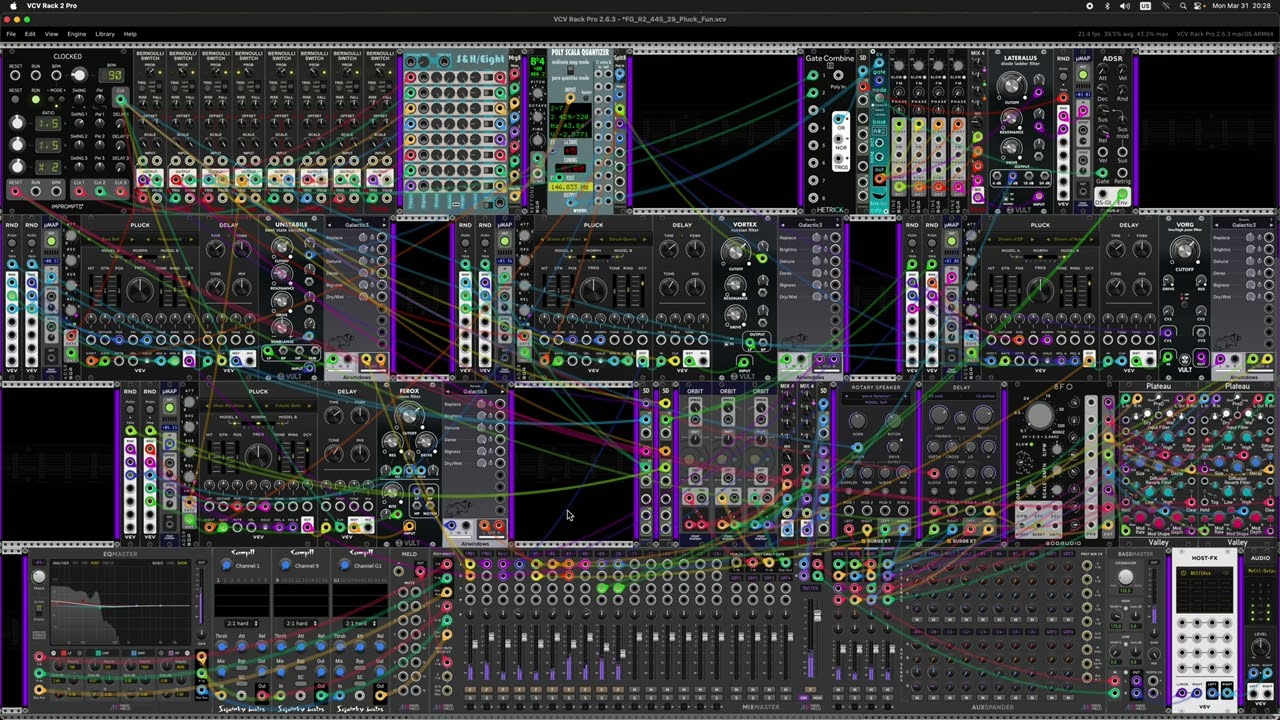This screenshot has width=1280, height=720.
Task: Open the Library menu
Action: 105,34
